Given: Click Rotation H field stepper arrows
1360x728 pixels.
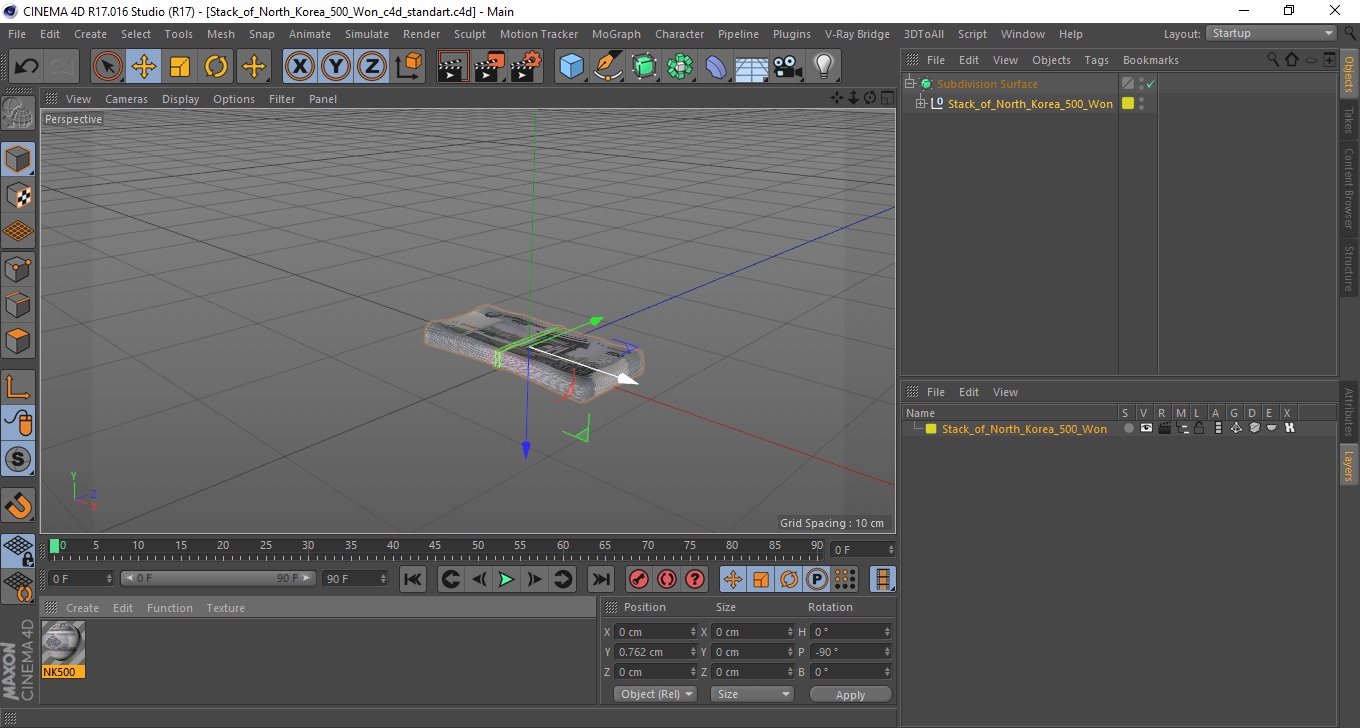Looking at the screenshot, I should click(x=887, y=632).
